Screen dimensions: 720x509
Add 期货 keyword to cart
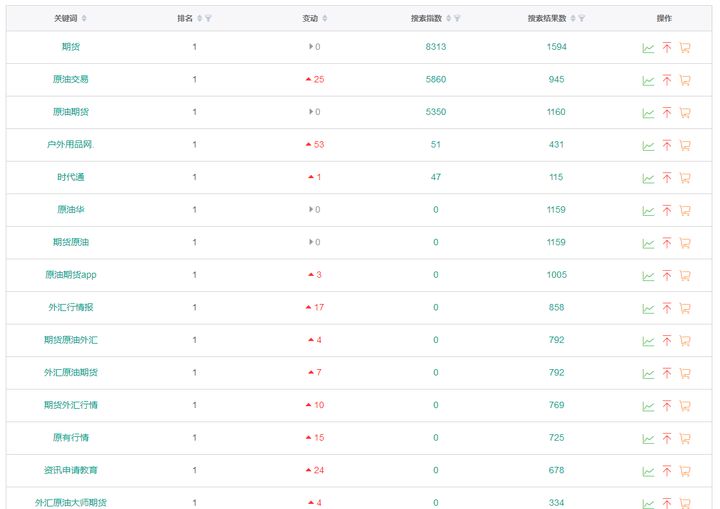(x=685, y=47)
